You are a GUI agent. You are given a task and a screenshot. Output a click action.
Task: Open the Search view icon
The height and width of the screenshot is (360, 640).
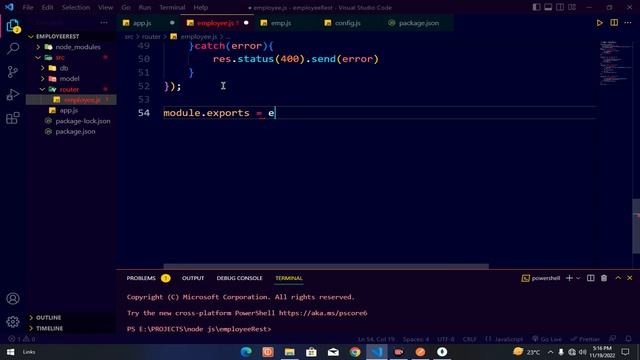tap(13, 49)
